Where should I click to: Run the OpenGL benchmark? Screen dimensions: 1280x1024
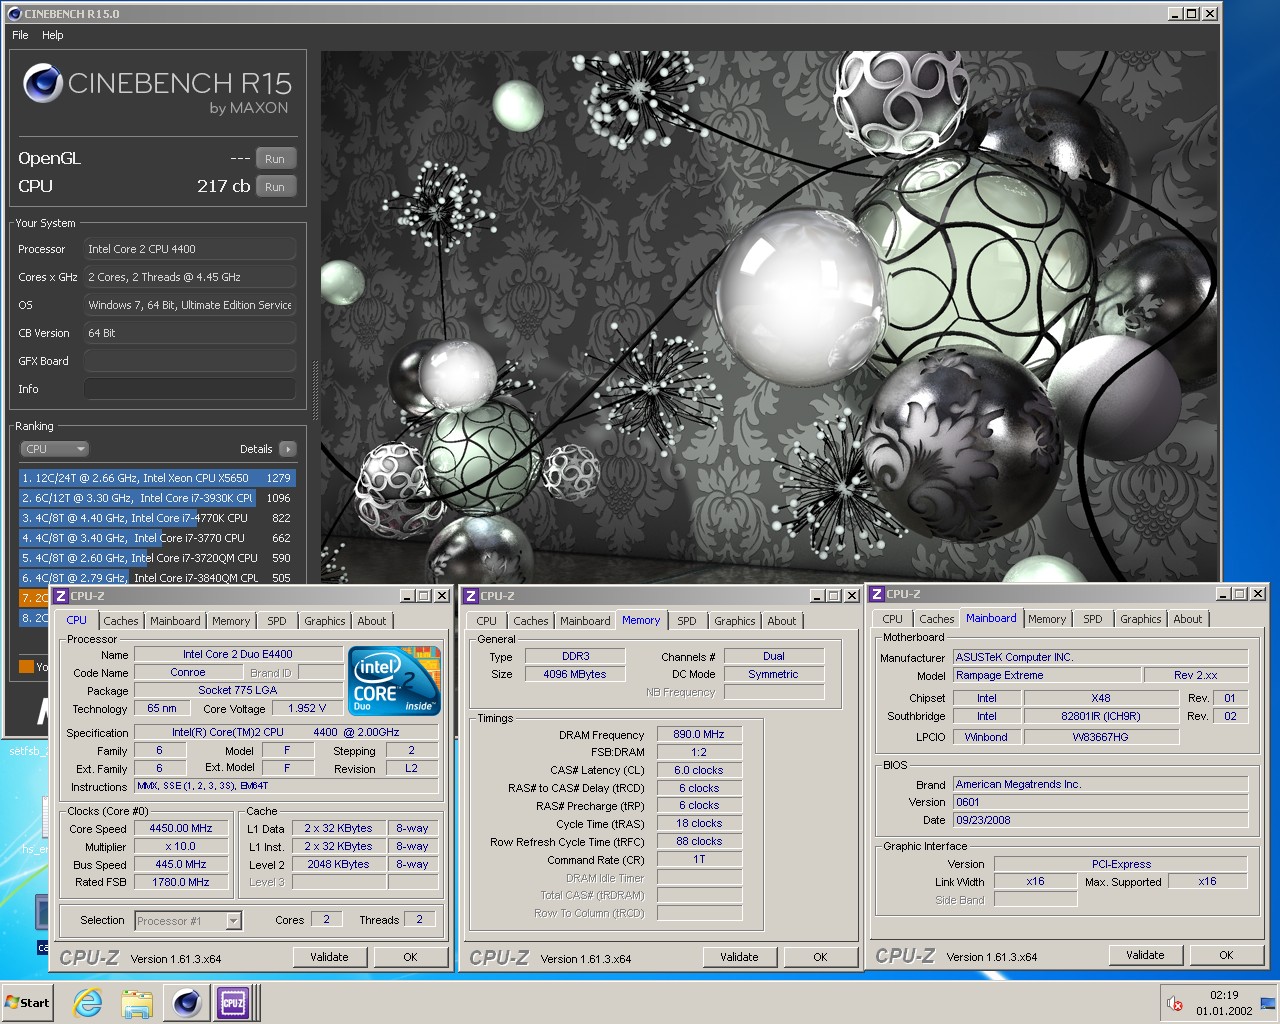tap(275, 159)
